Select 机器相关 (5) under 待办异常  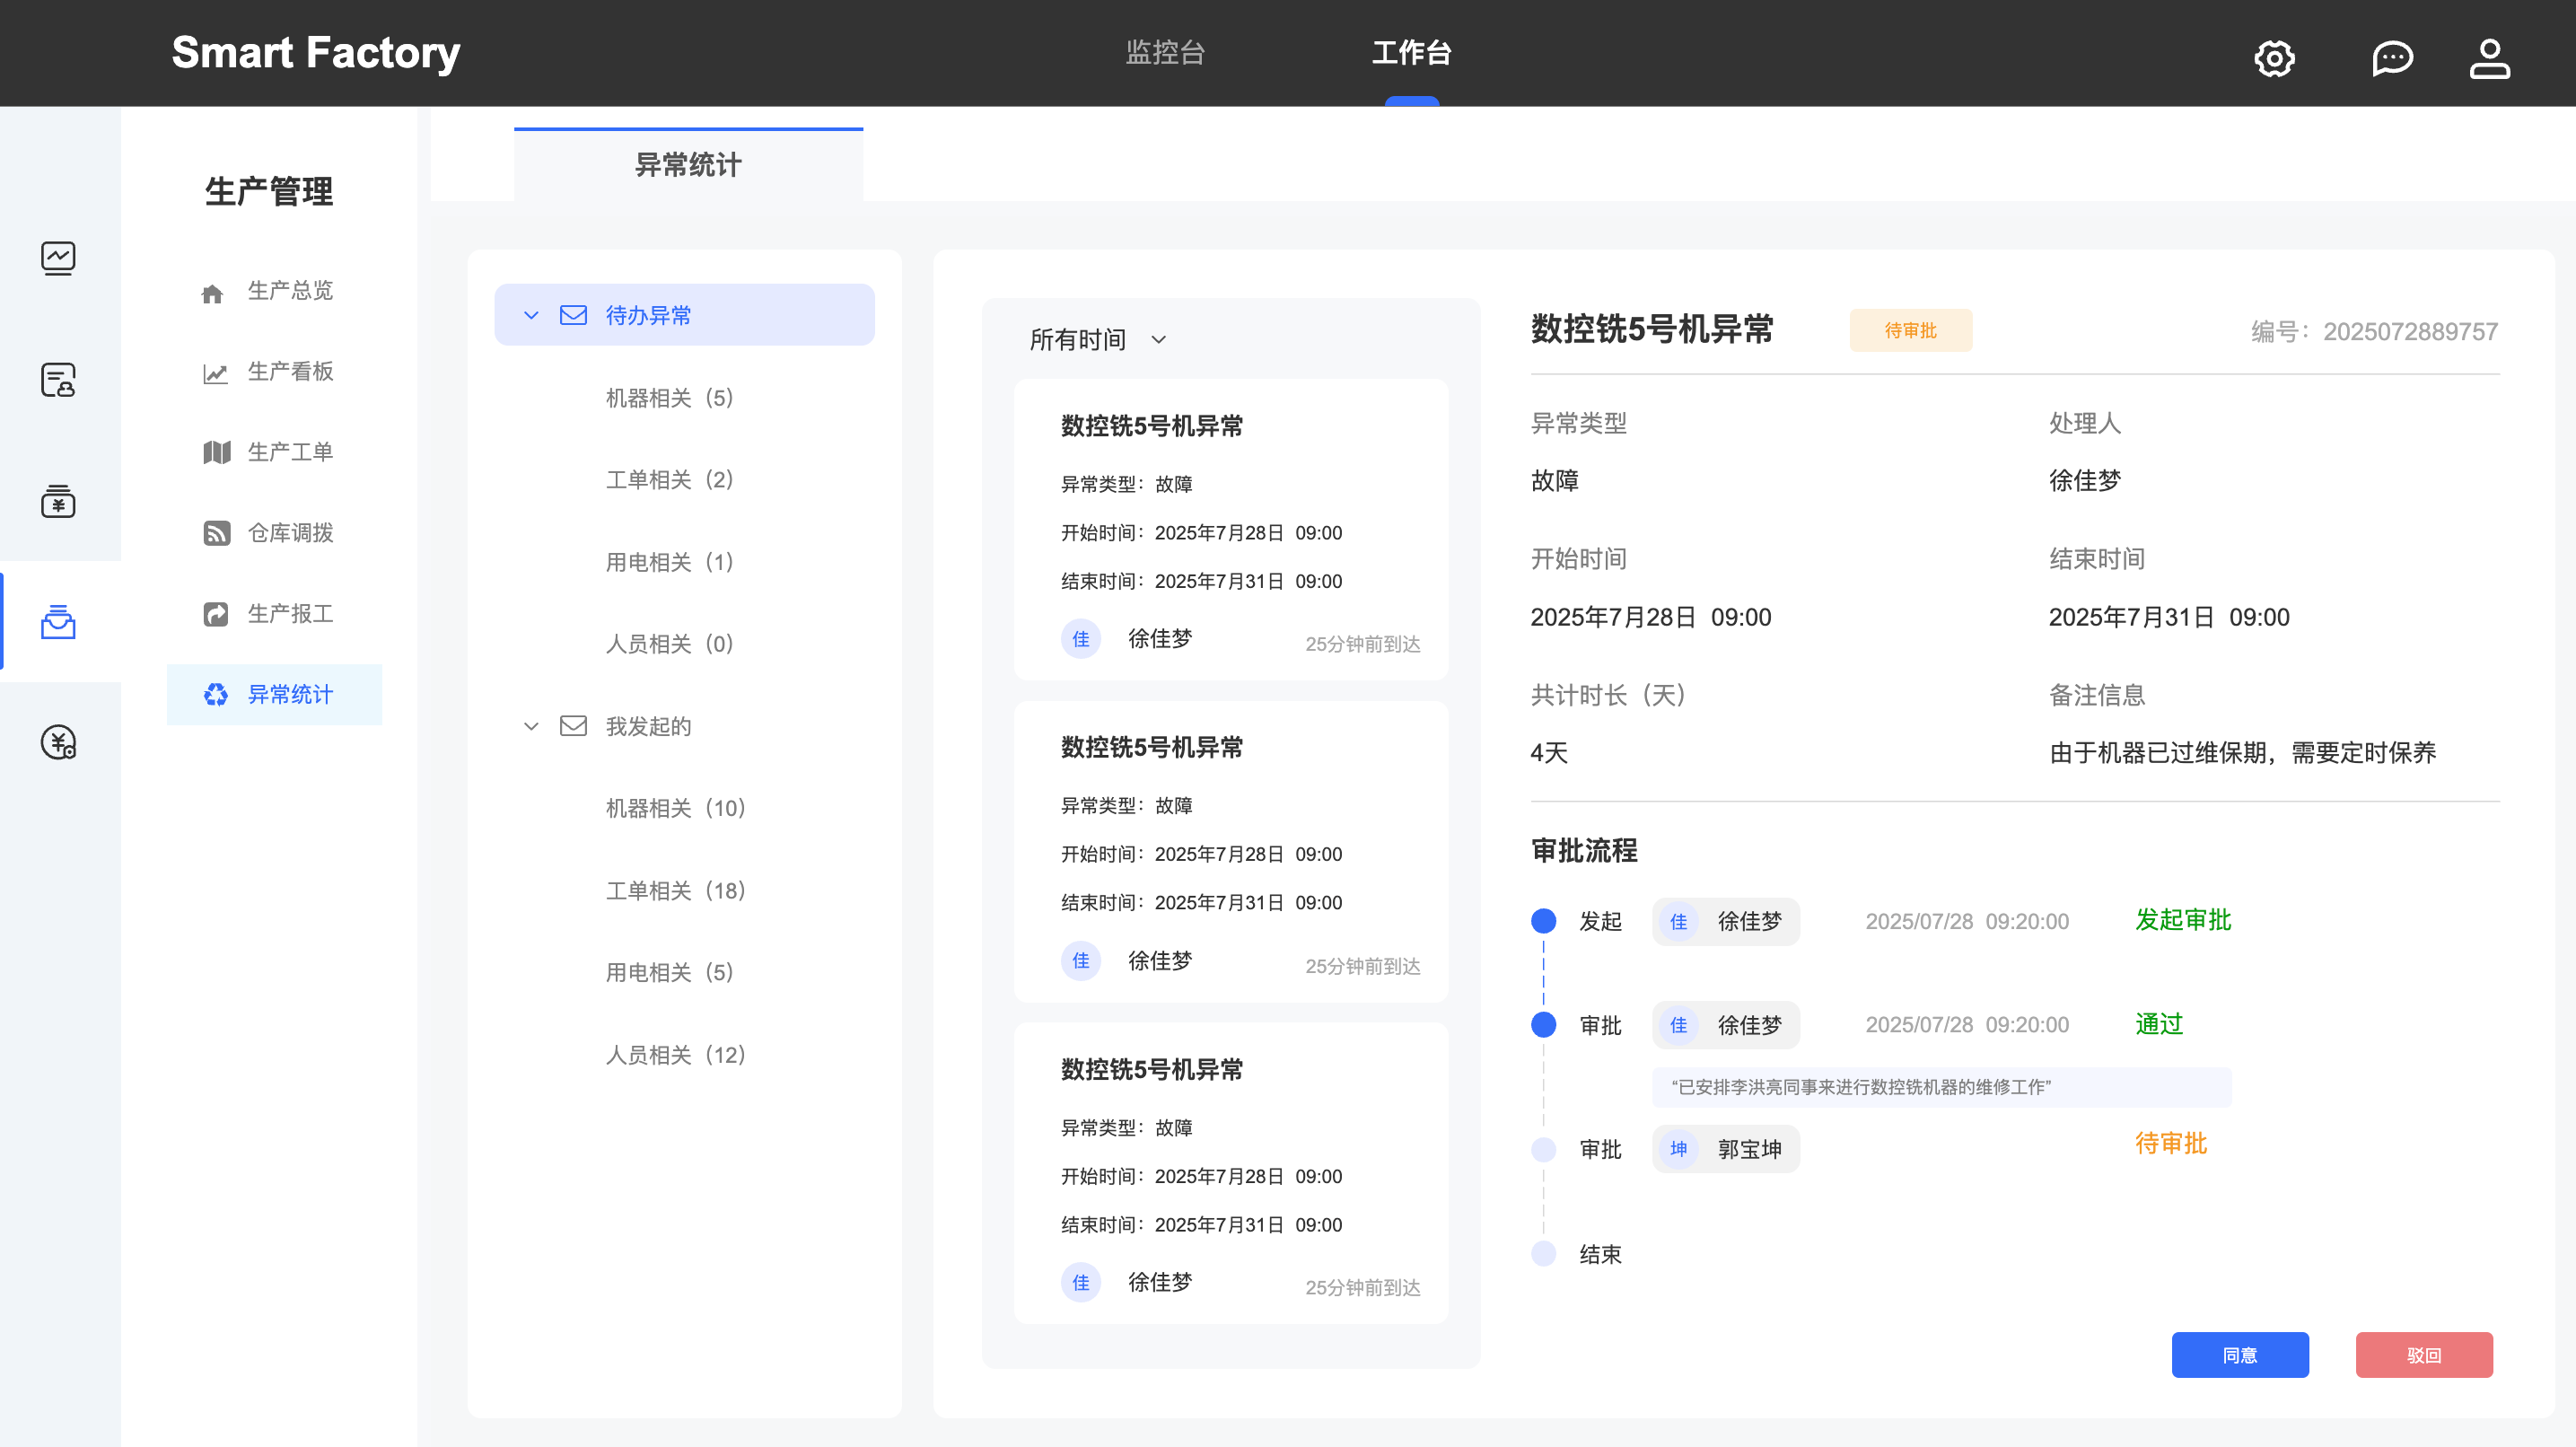[669, 398]
